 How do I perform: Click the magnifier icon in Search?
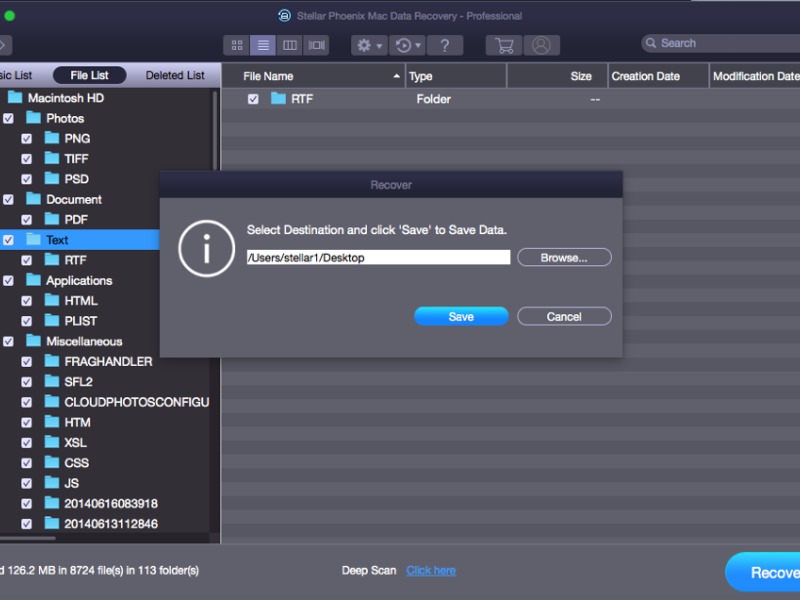[x=651, y=43]
